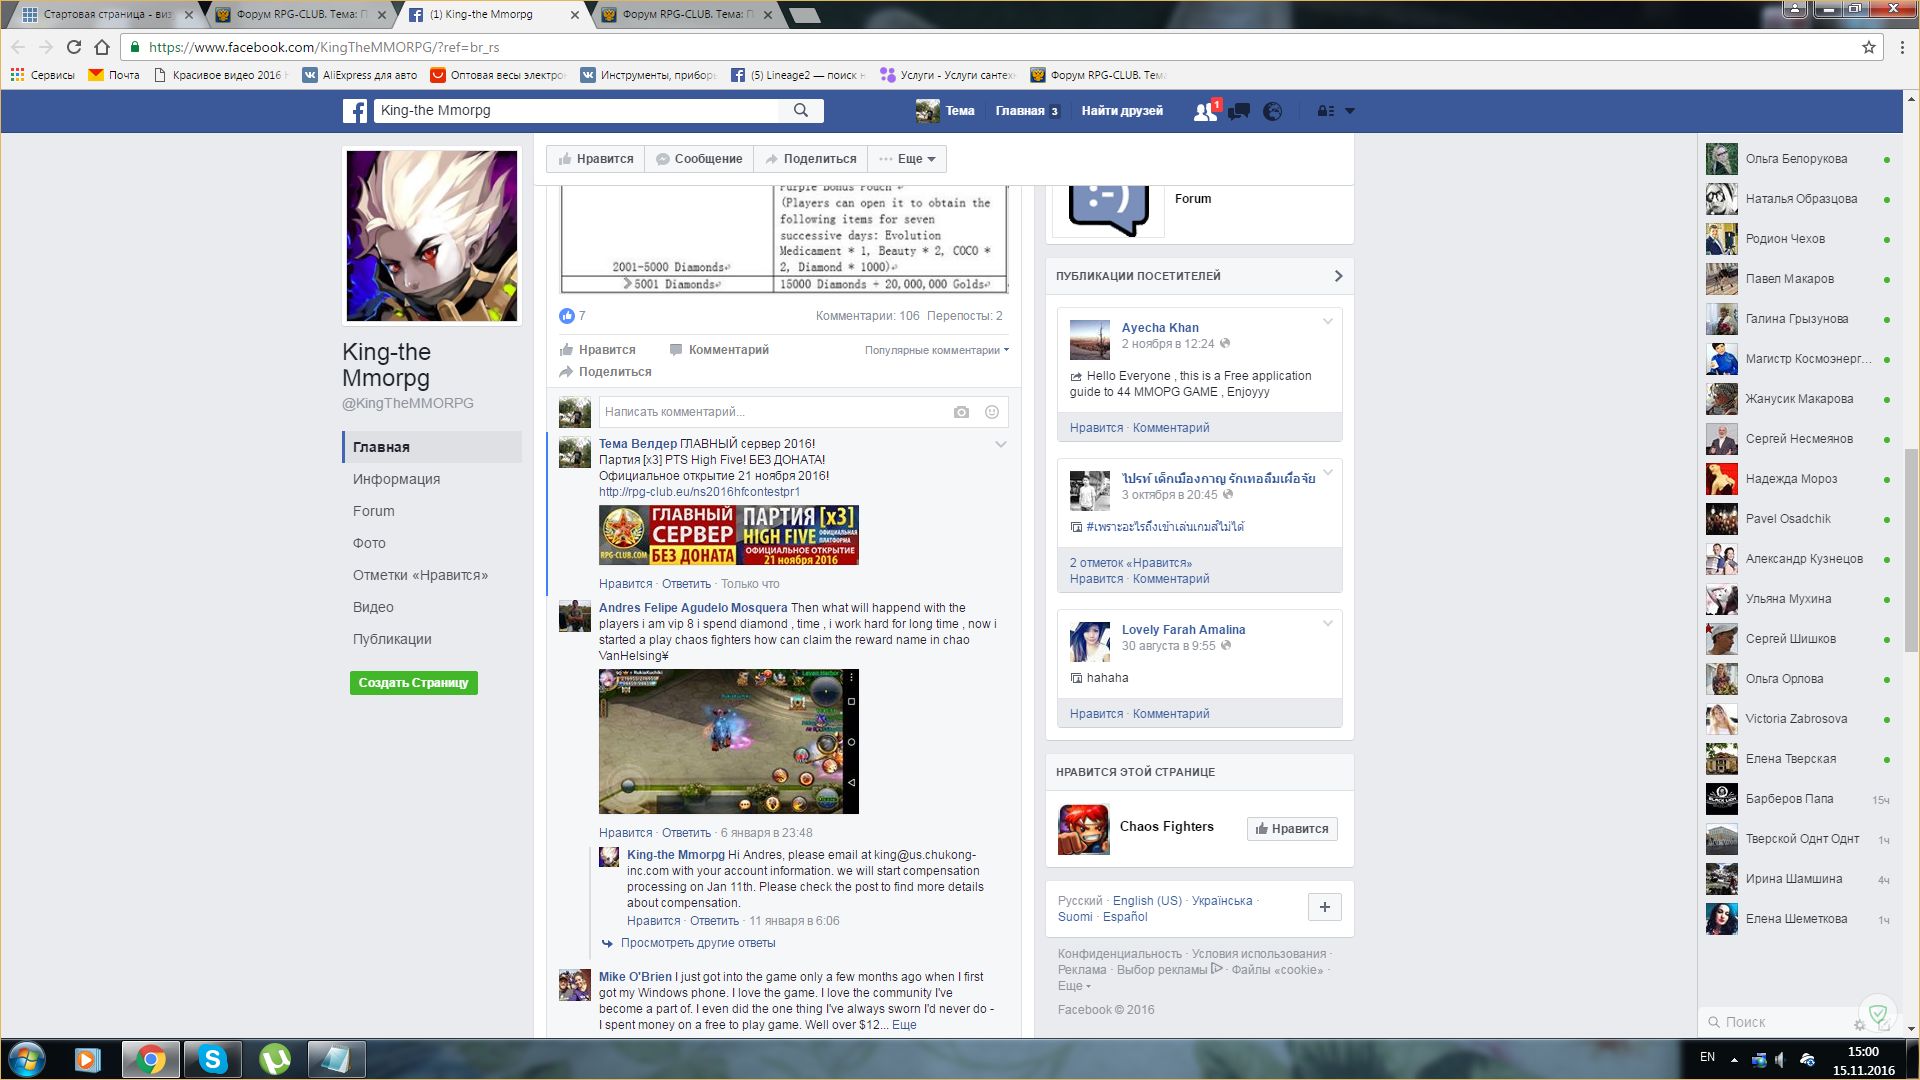Open Информация in left sidebar
This screenshot has height=1080, width=1920.
pyautogui.click(x=396, y=479)
